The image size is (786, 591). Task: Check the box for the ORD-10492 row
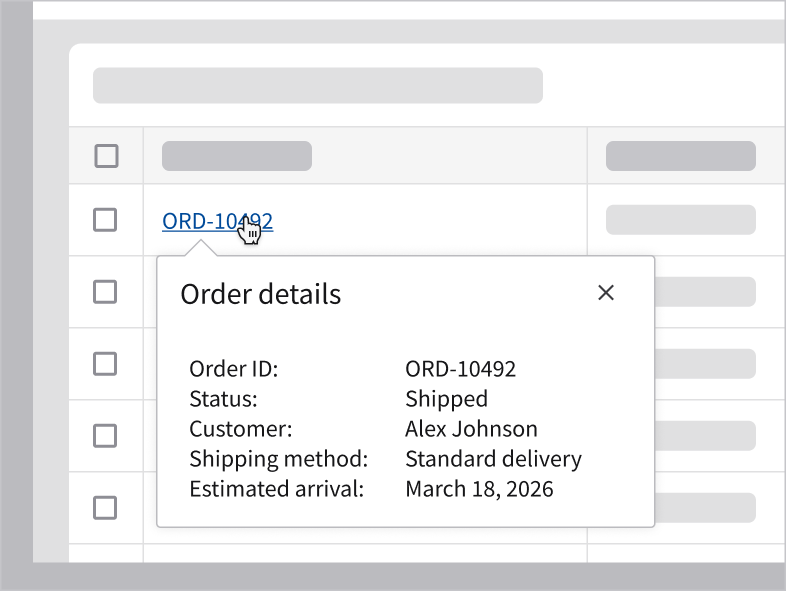105,220
